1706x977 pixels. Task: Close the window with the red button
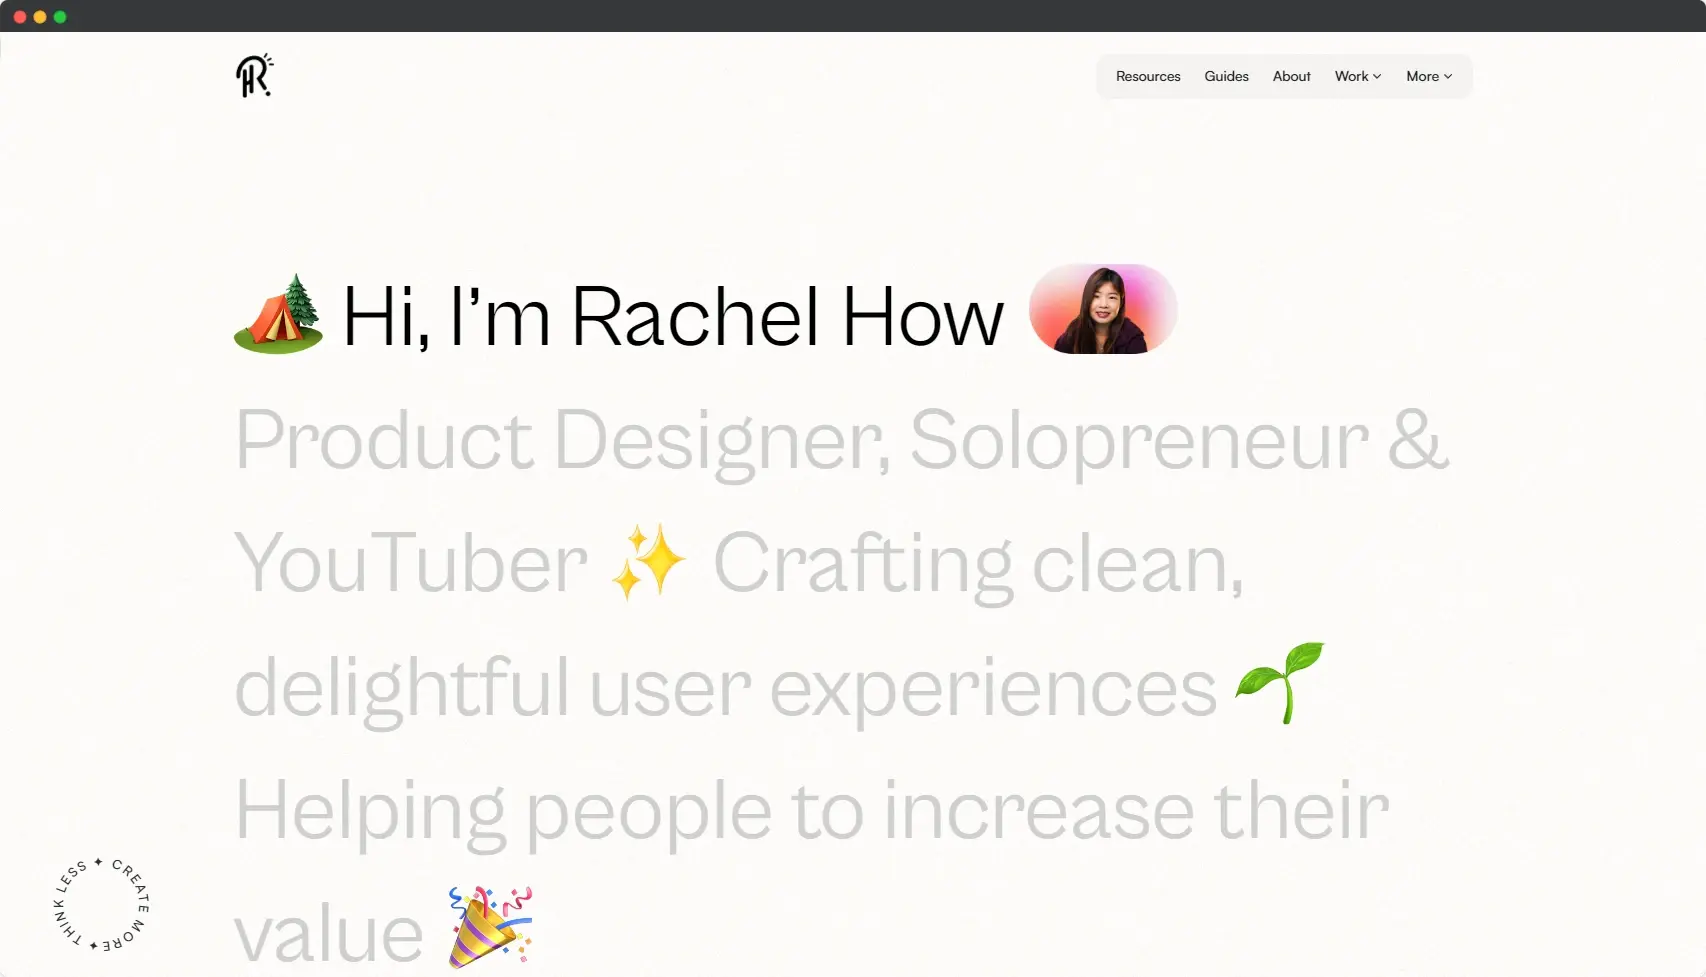pos(20,17)
